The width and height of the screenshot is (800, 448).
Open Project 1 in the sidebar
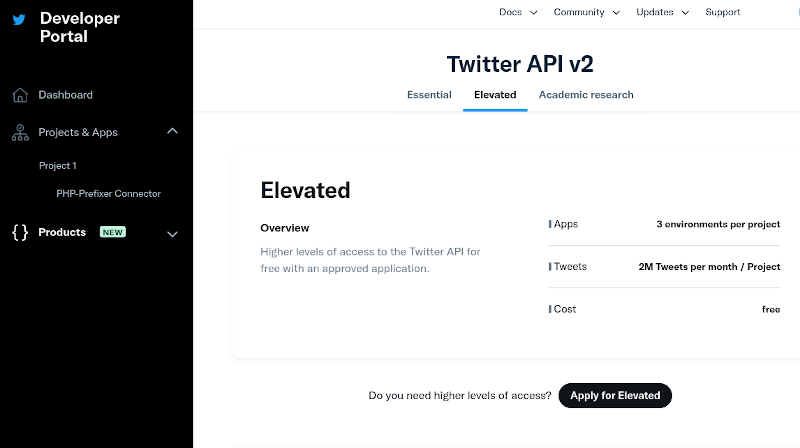coord(58,166)
